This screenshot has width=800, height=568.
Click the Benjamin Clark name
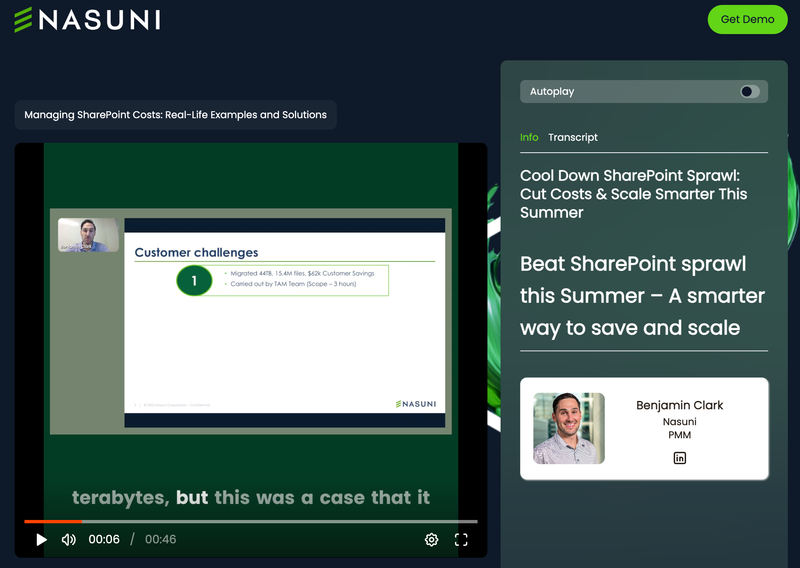(x=679, y=405)
